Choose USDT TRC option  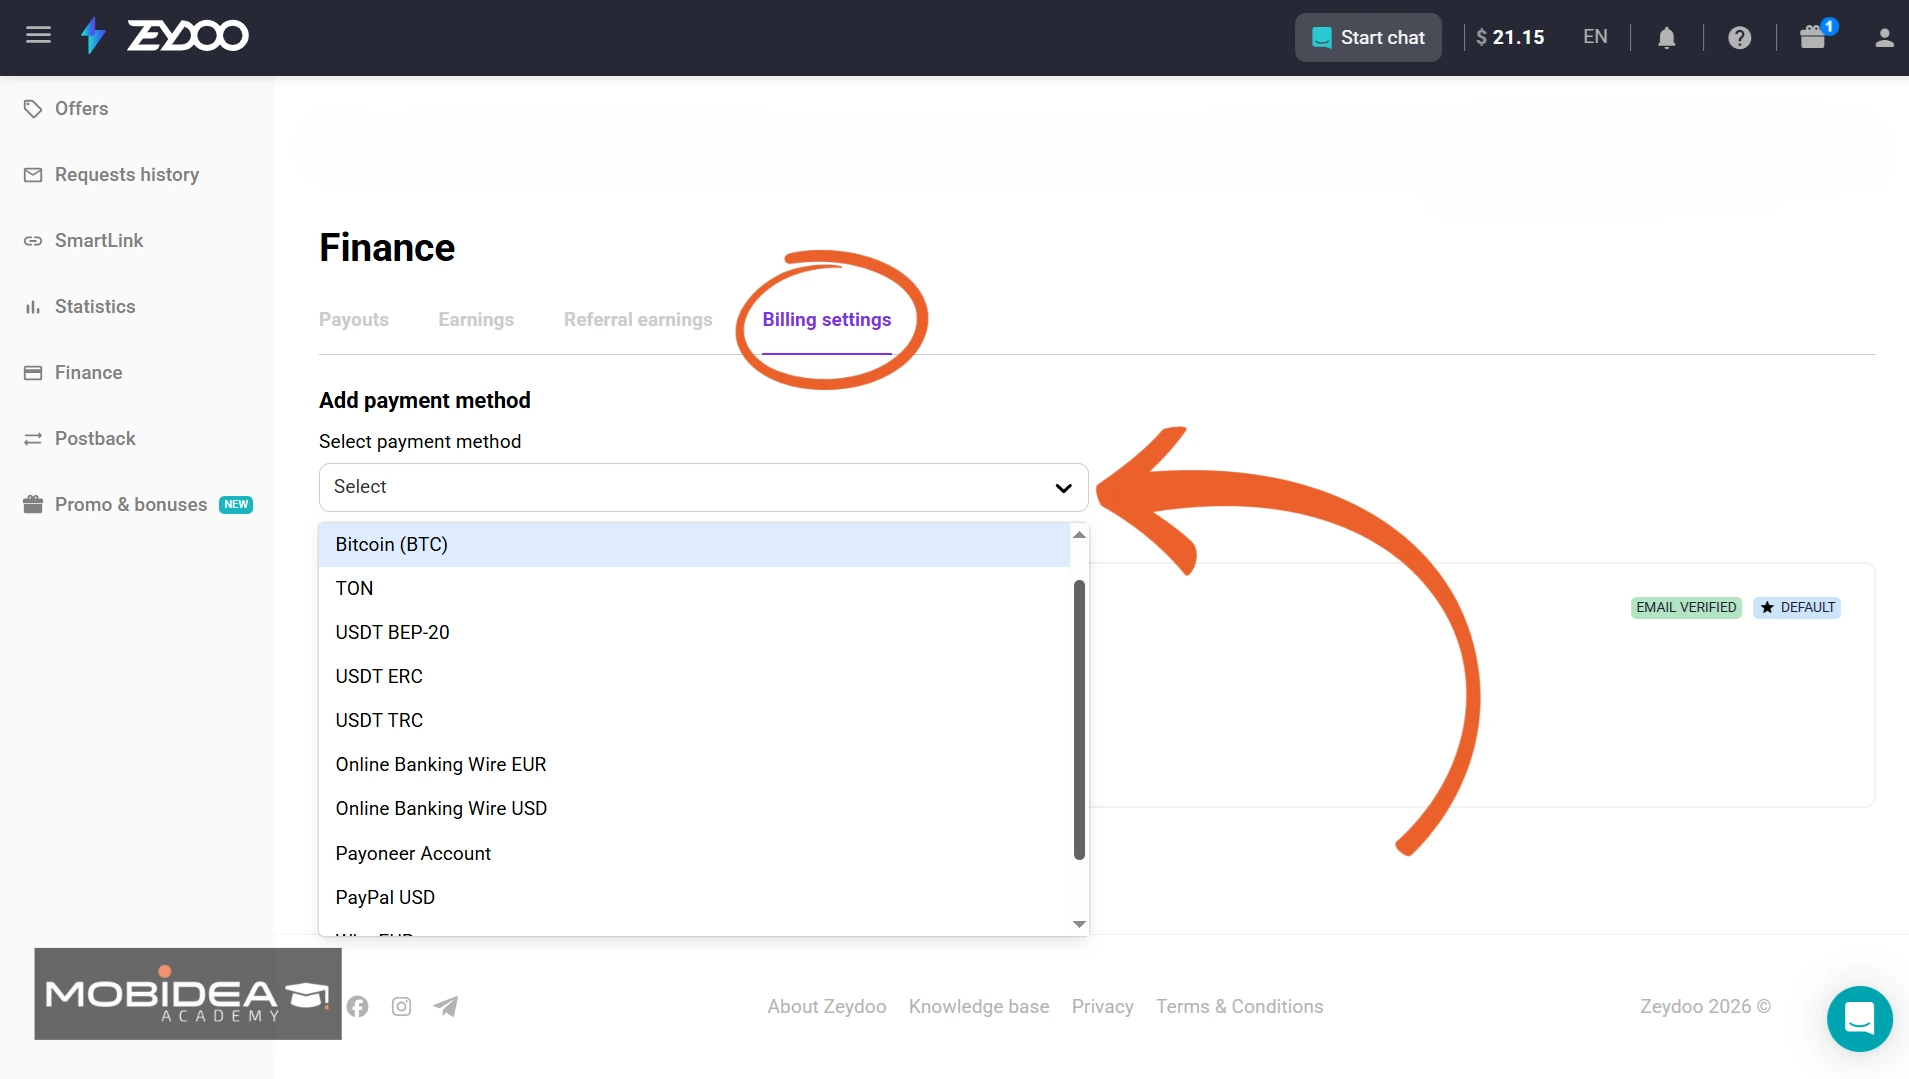click(x=694, y=720)
